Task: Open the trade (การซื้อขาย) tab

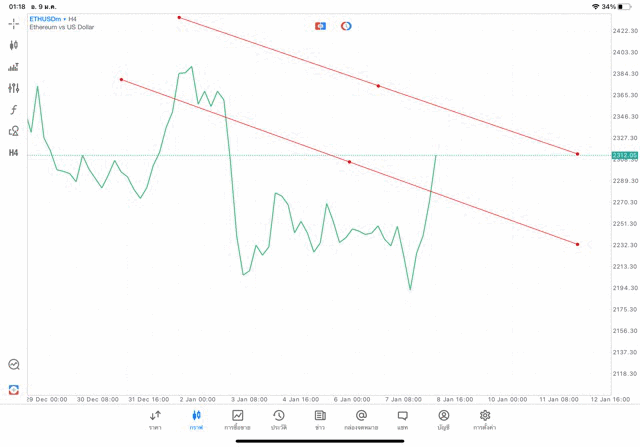Action: [x=238, y=419]
